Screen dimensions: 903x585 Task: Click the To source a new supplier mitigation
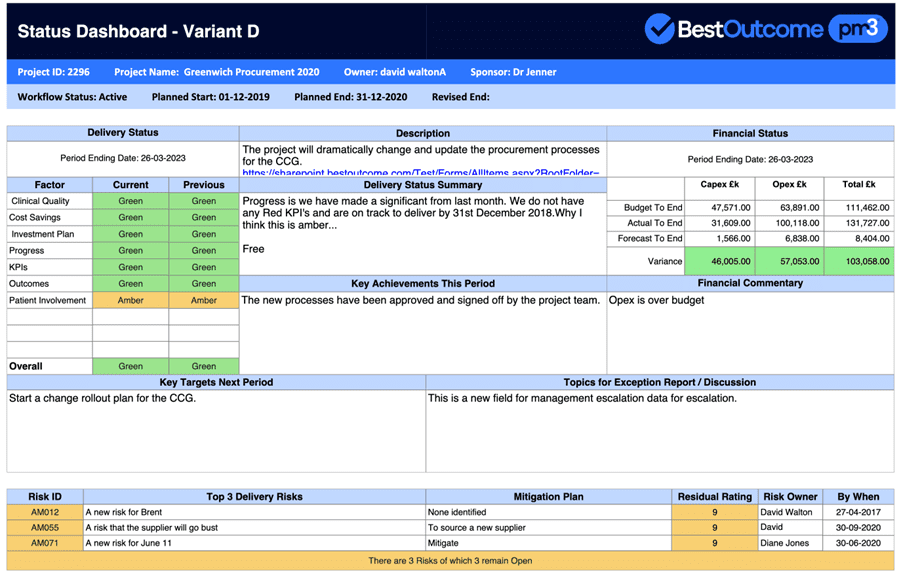pyautogui.click(x=477, y=528)
